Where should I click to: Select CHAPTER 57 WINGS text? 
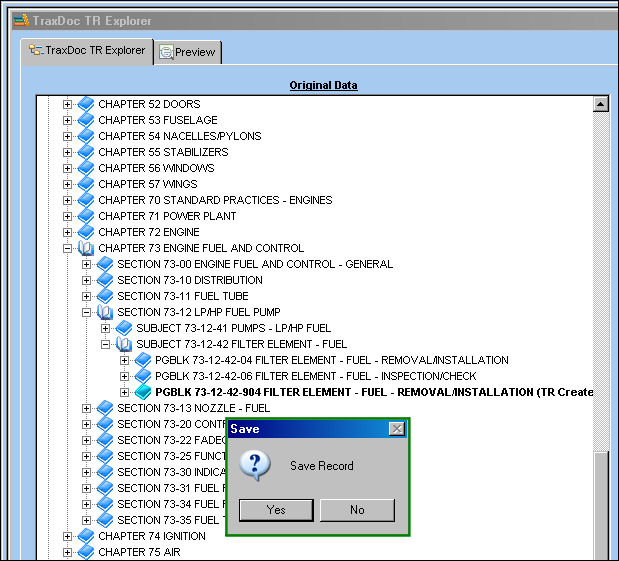coord(148,184)
